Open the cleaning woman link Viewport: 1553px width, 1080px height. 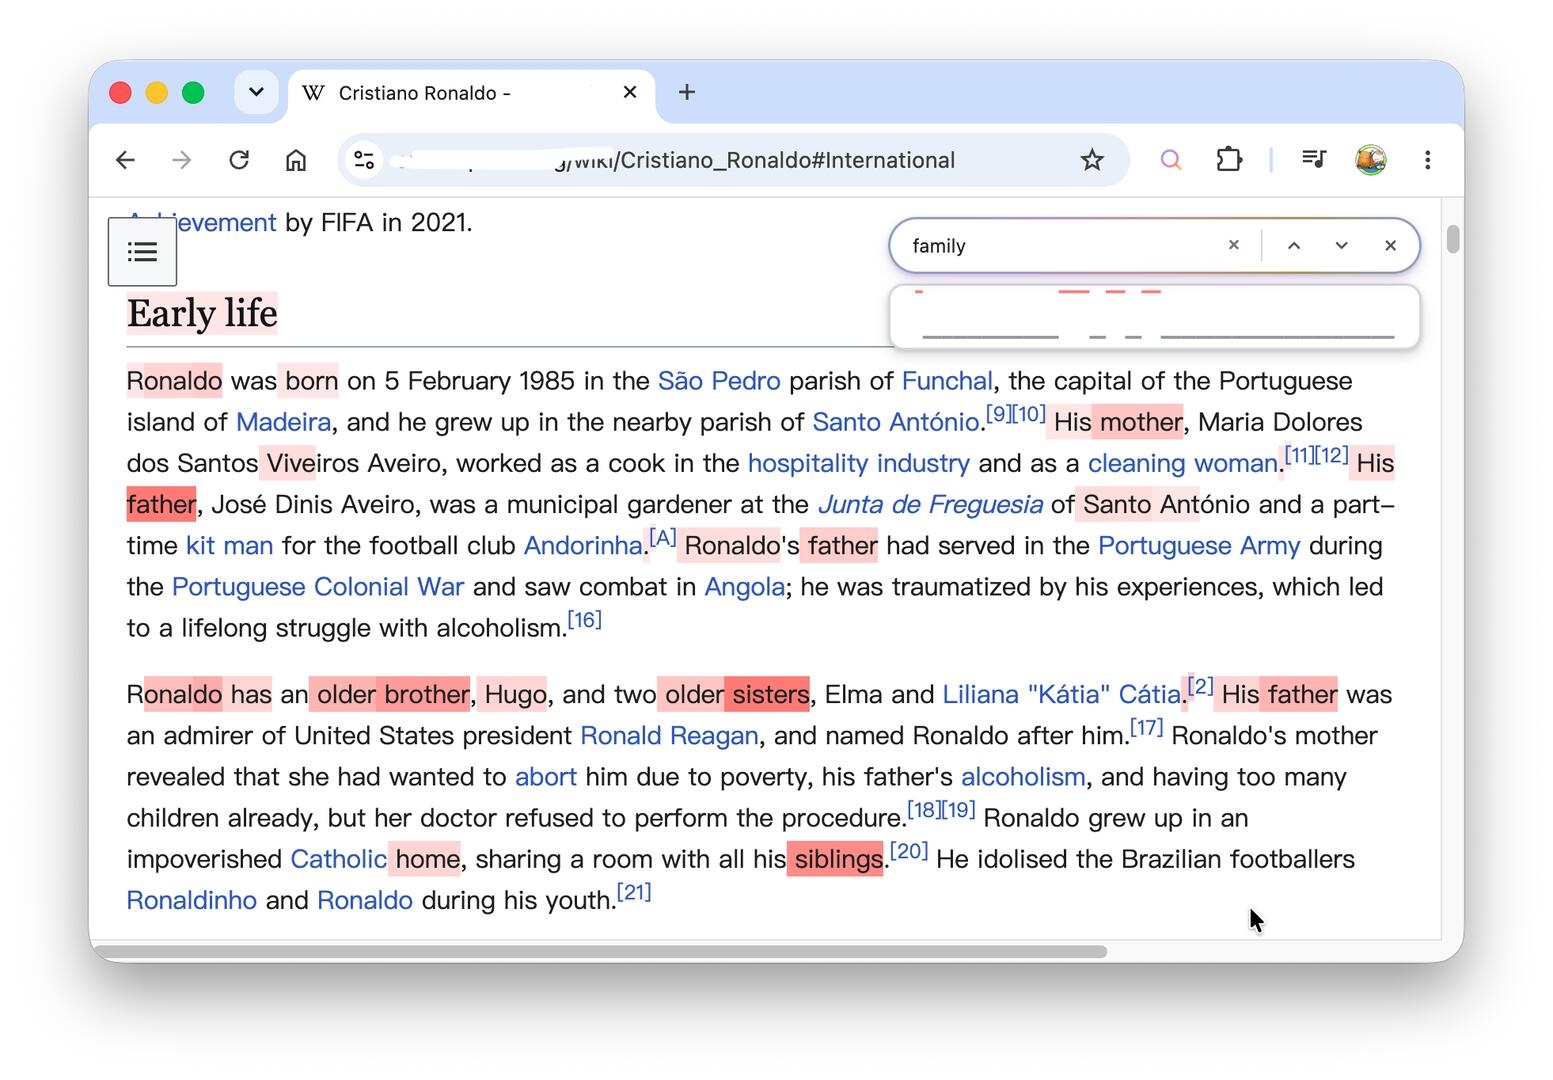[x=1183, y=463]
